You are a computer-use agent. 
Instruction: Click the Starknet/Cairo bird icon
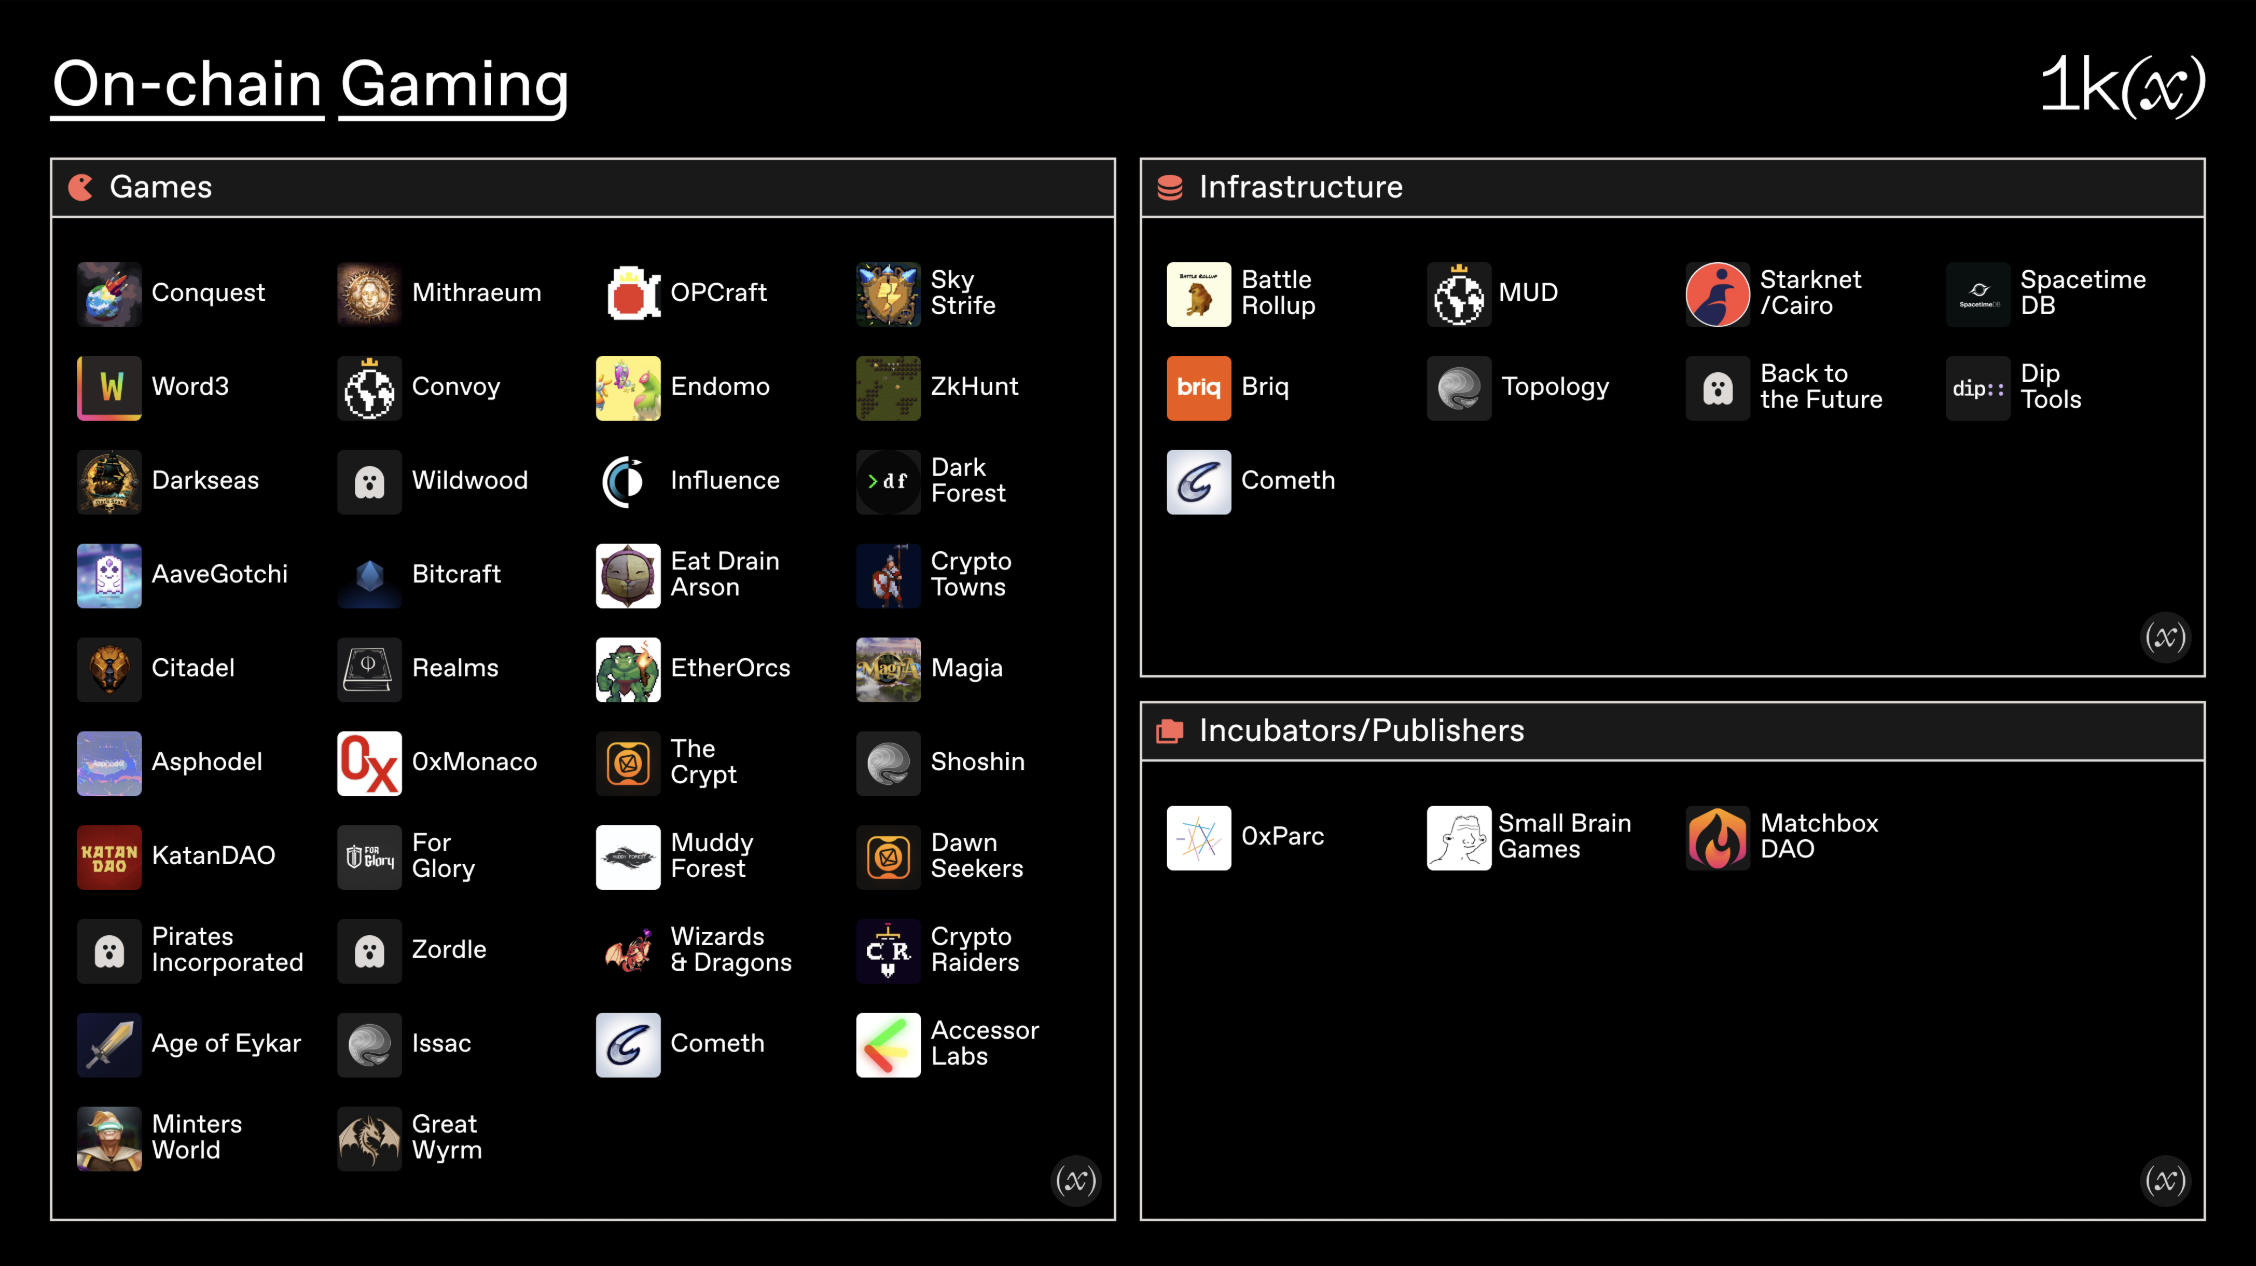point(1717,294)
